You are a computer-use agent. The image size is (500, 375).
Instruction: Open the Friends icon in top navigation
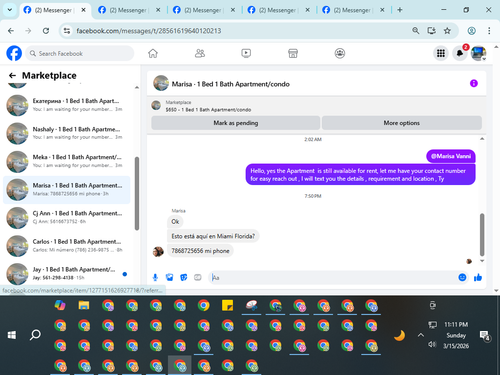(200, 53)
